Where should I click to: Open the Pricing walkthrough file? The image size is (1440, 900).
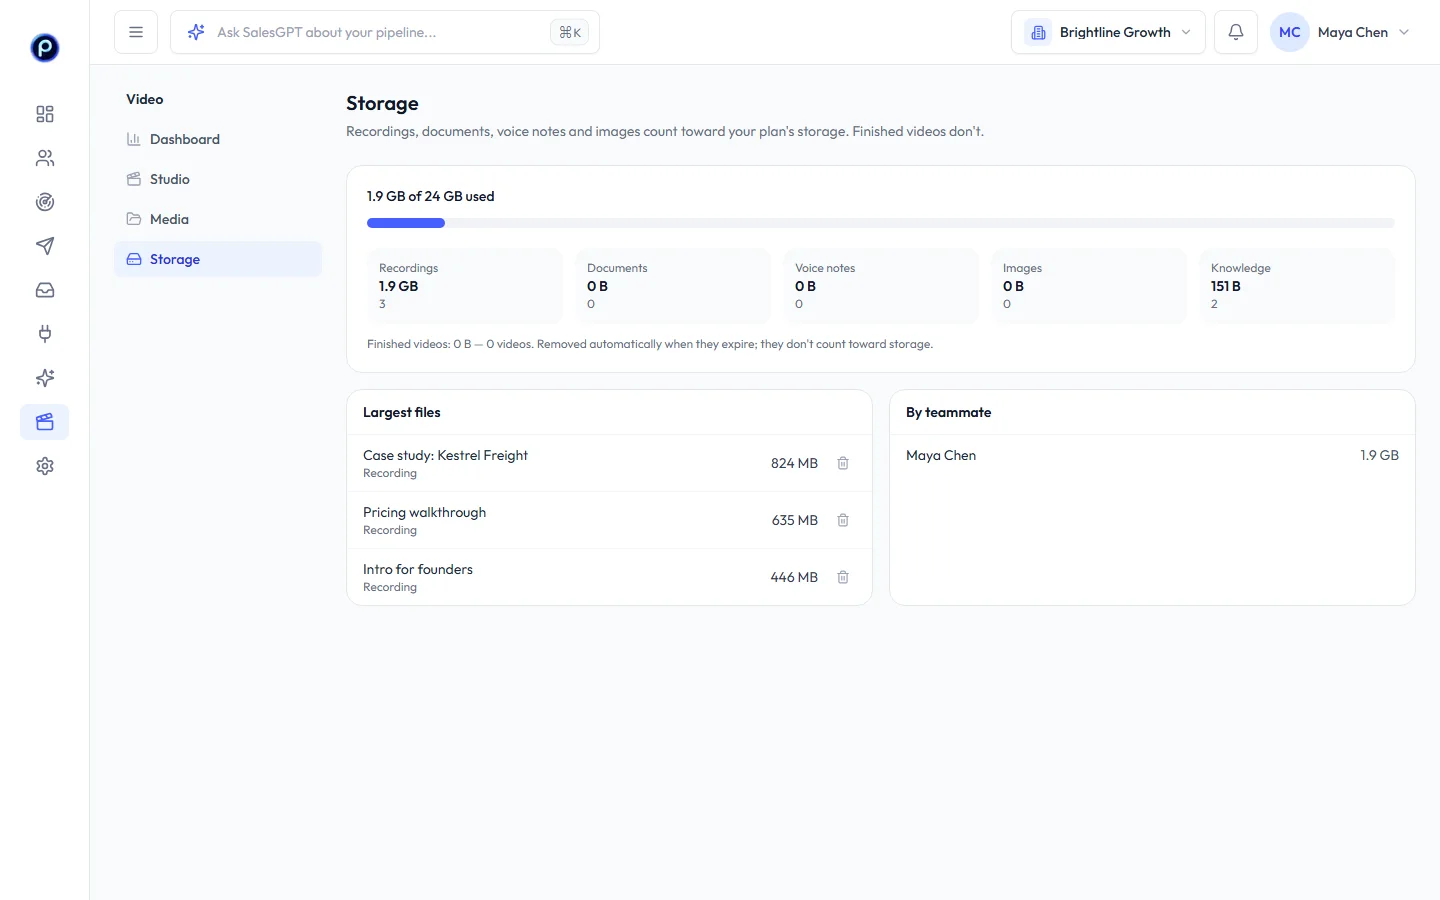click(609, 520)
